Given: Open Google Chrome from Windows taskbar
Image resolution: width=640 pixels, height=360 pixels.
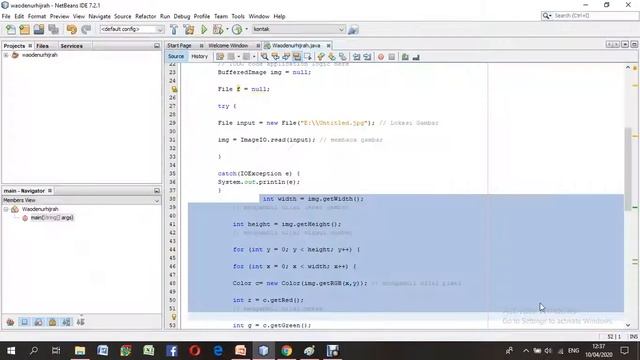Looking at the screenshot, I should [287, 351].
